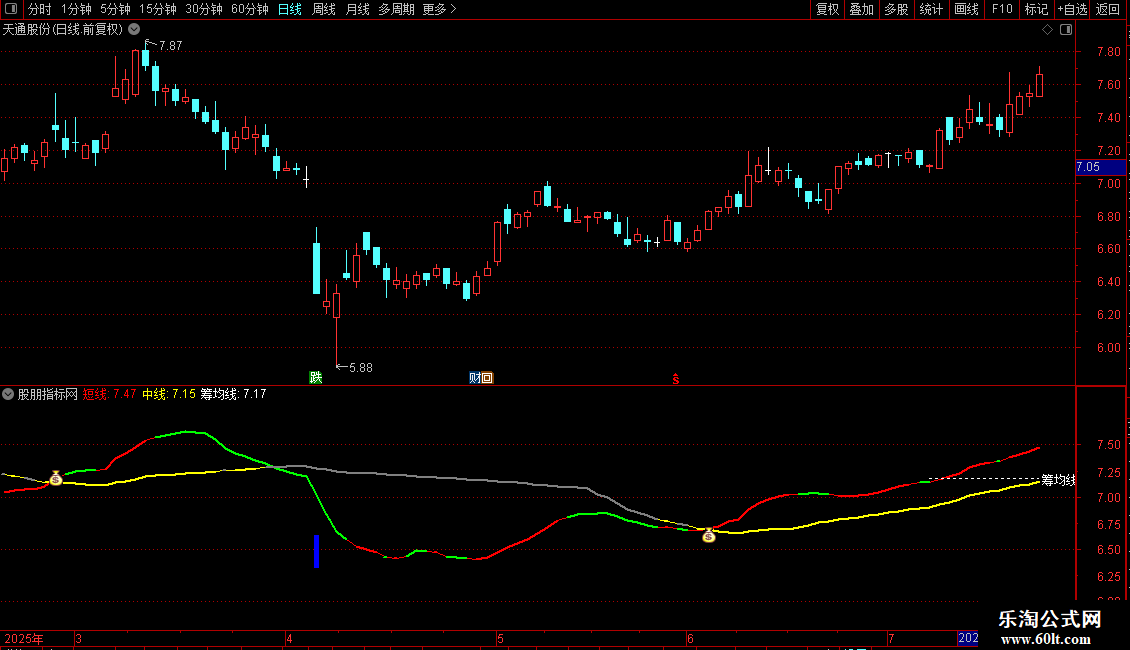
Task: Open the 多股 multi-stock view
Action: [x=896, y=9]
